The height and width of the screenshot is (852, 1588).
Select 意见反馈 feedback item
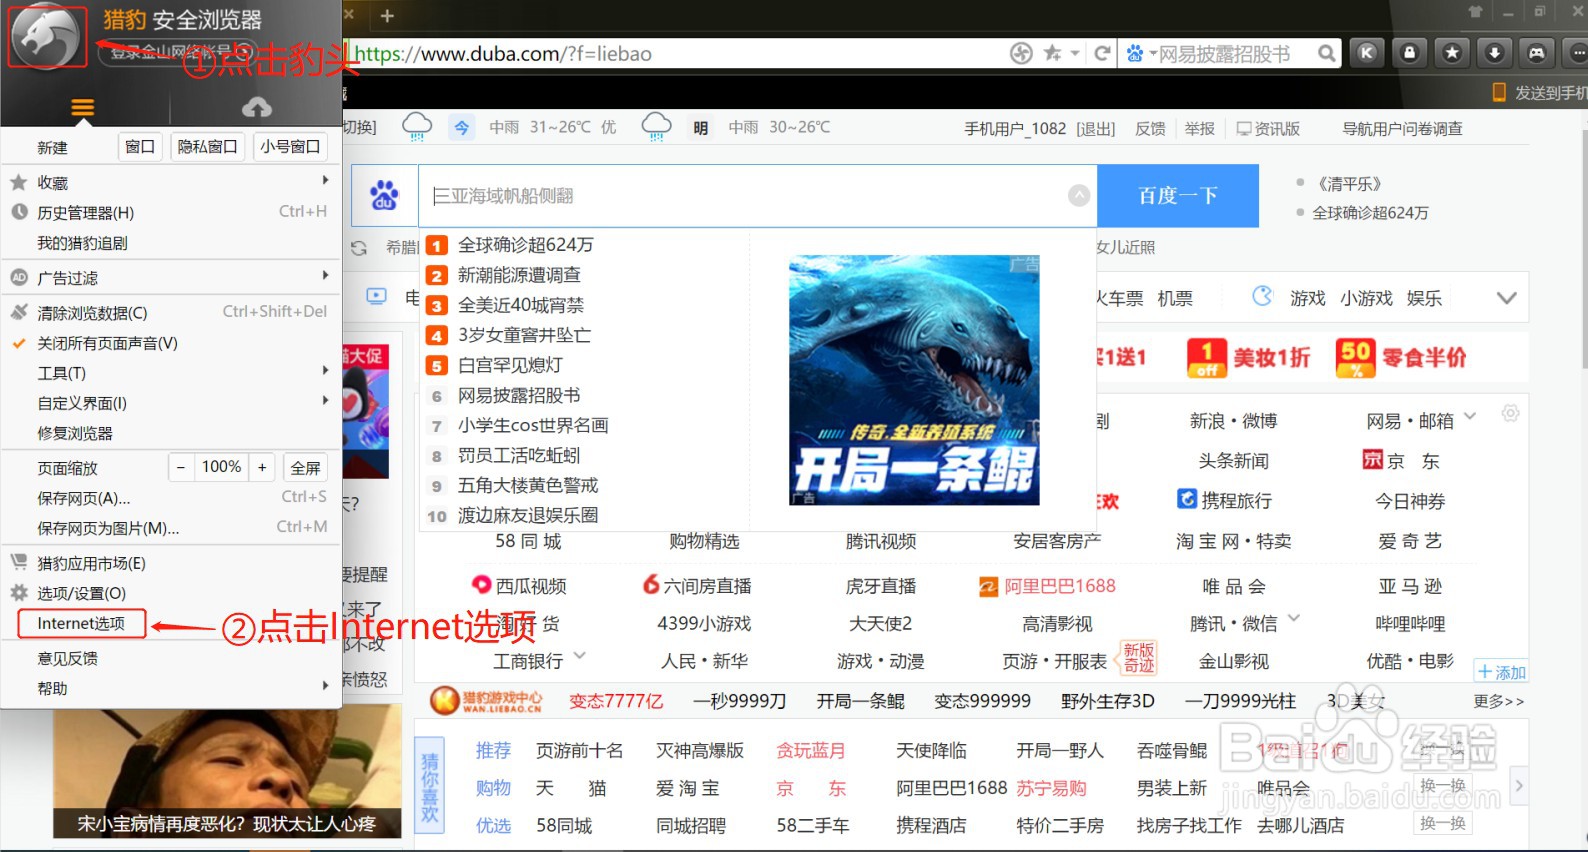170,658
